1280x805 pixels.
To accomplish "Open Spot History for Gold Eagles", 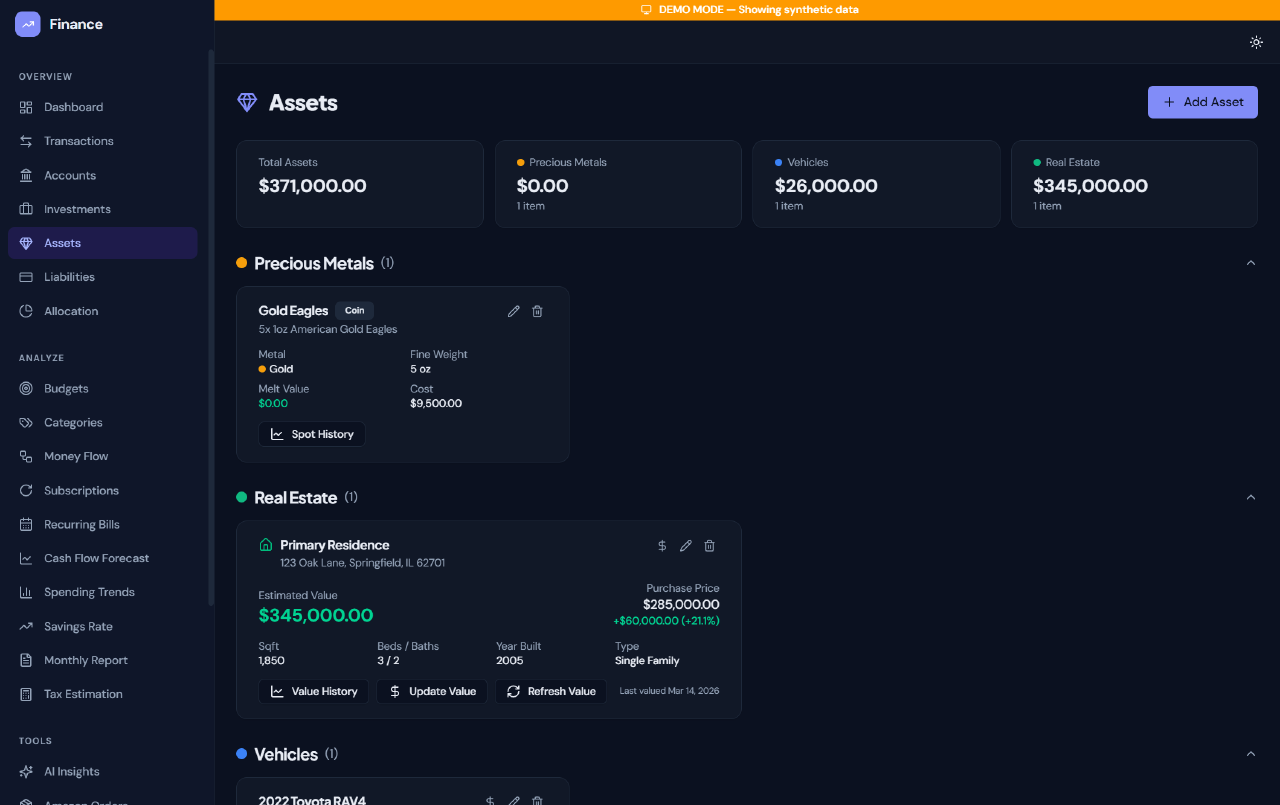I will [x=311, y=433].
